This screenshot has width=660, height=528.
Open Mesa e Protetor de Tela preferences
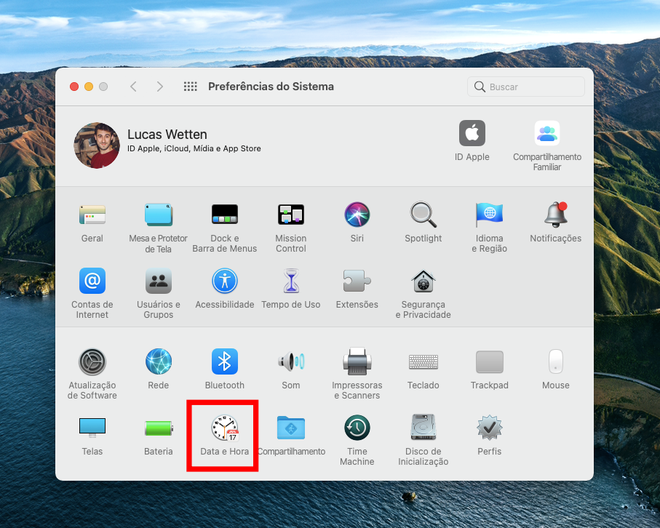(x=158, y=215)
